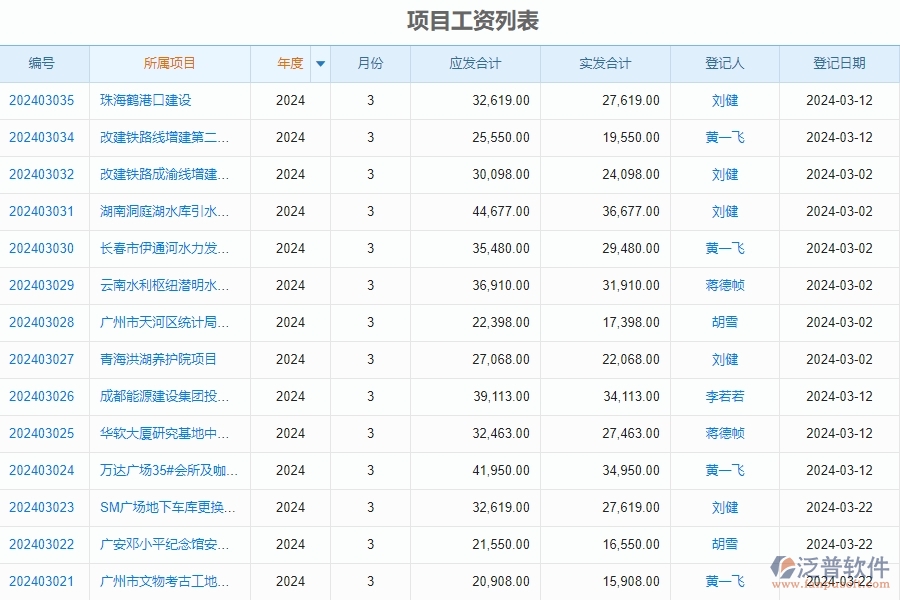Image resolution: width=900 pixels, height=600 pixels.
Task: Select the 实发合计 value 36,677.00
Action: tap(630, 211)
